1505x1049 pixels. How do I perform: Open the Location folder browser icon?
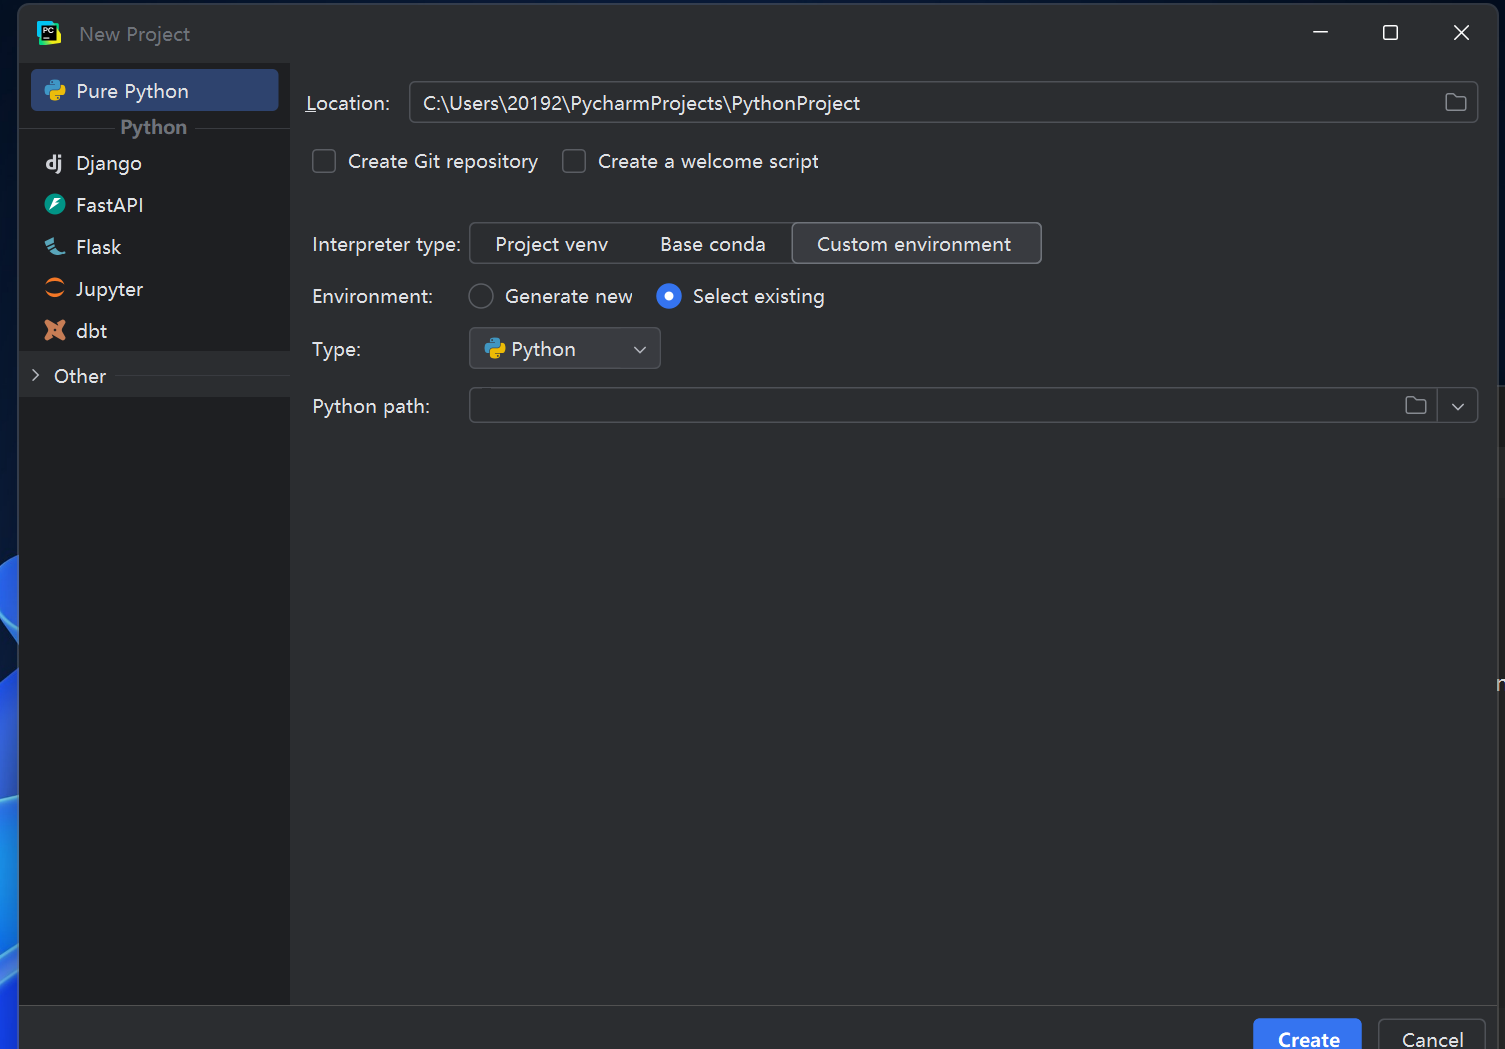tap(1455, 102)
